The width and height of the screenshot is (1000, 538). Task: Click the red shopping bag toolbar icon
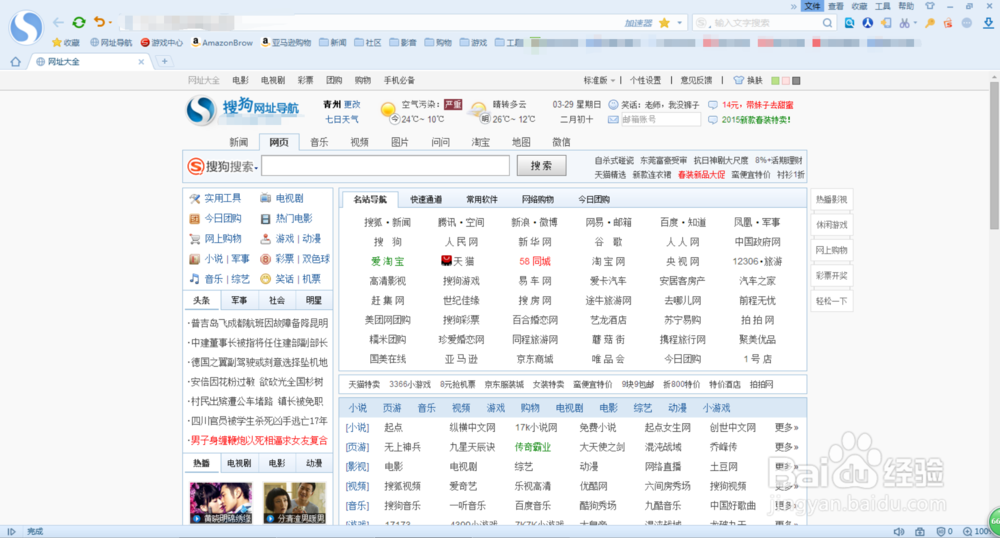coord(948,23)
